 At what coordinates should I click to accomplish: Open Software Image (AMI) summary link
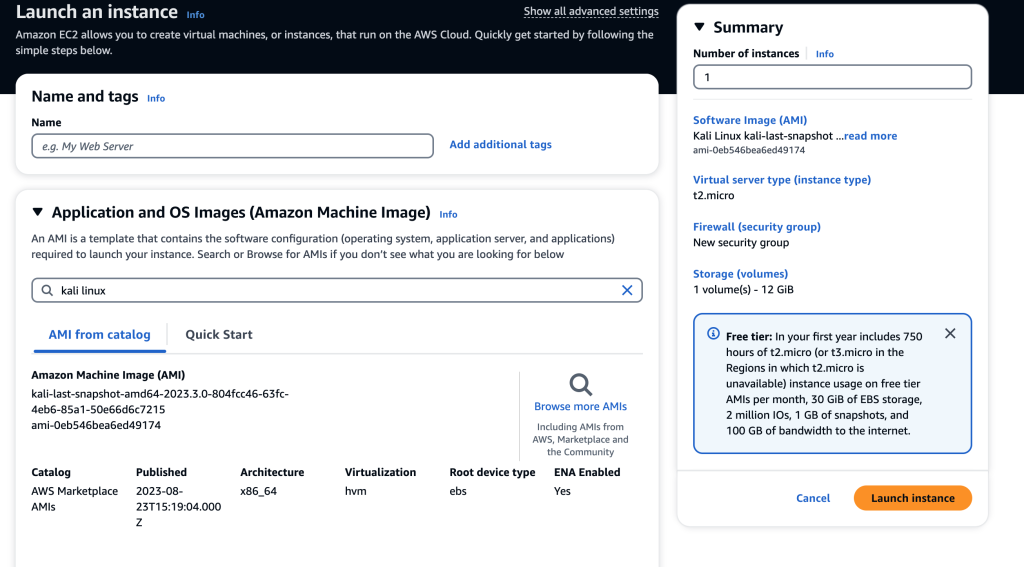click(750, 120)
